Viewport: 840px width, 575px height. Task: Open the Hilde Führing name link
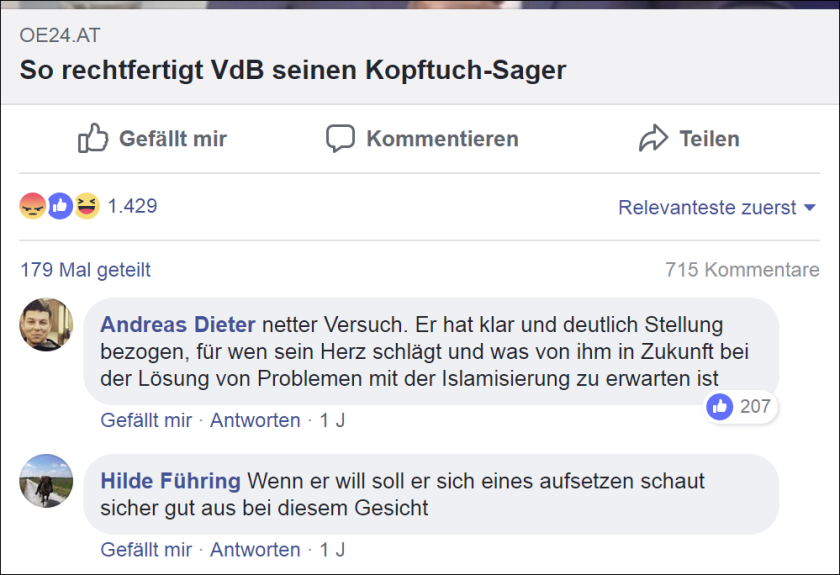tap(169, 482)
